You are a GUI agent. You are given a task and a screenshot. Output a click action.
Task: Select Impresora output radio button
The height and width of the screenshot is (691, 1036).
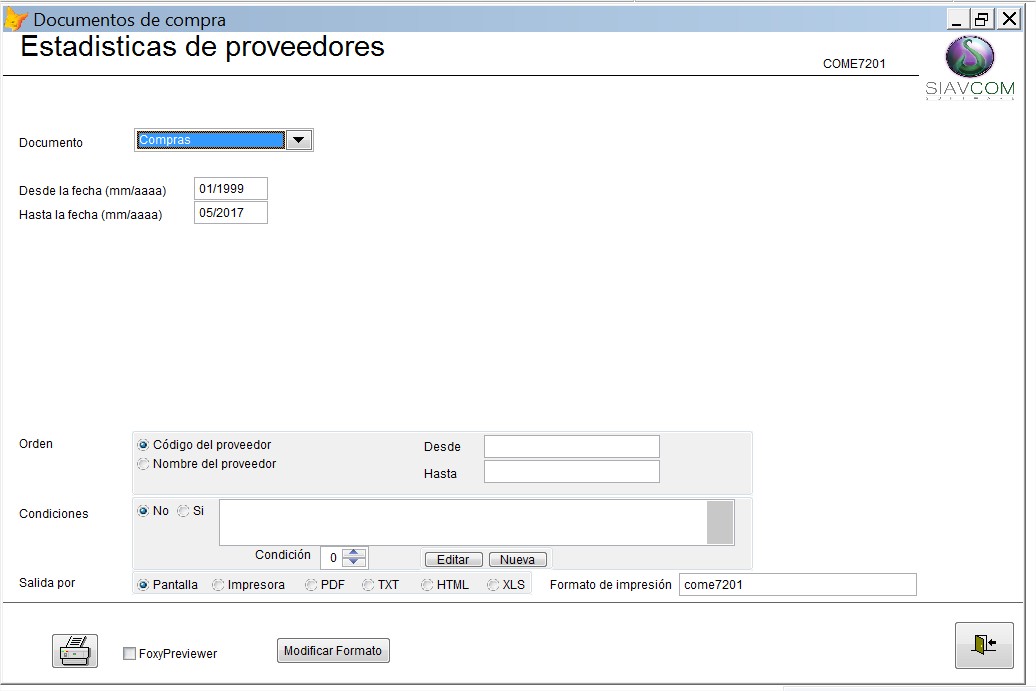pyautogui.click(x=217, y=585)
